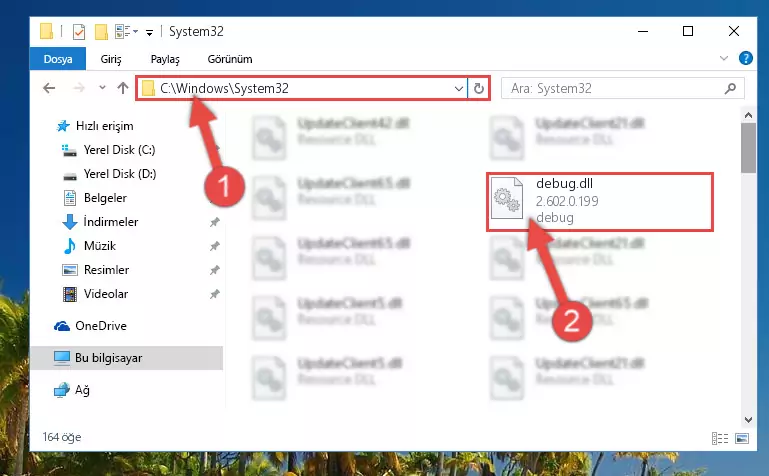Click the pin icon beside İndirmeler

coord(214,222)
